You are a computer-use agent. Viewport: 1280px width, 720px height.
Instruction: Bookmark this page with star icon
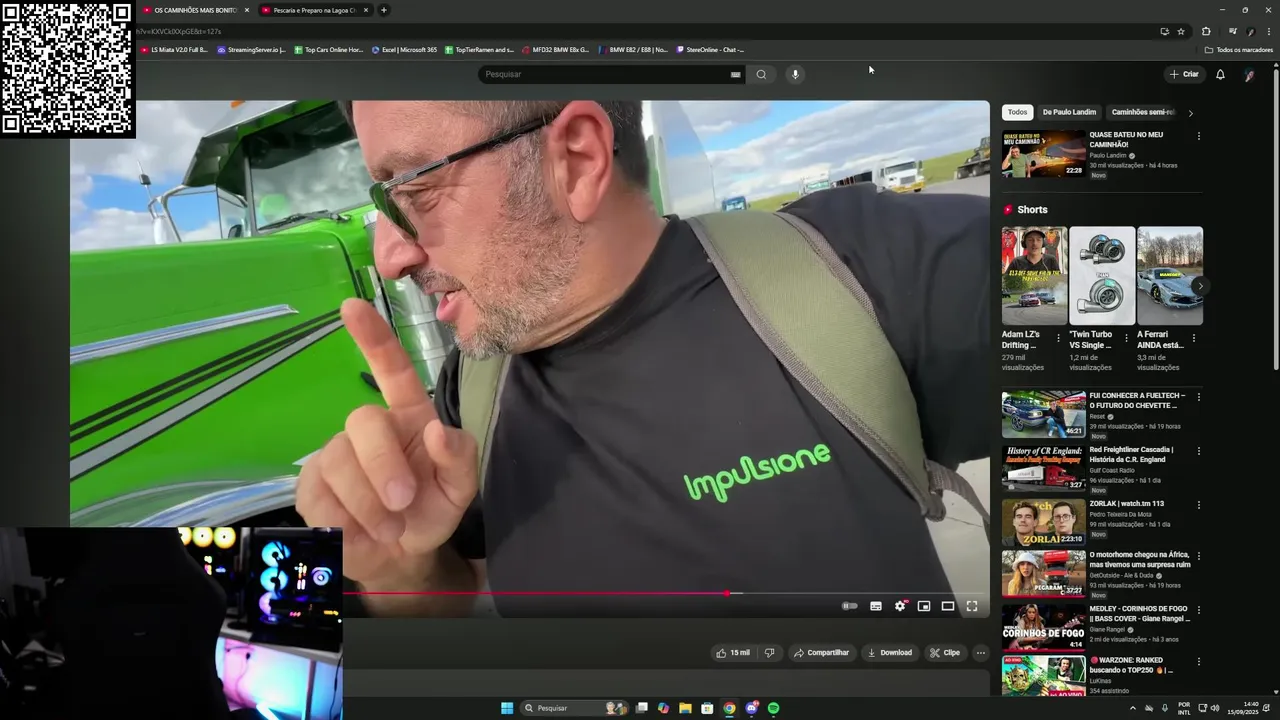click(1181, 31)
